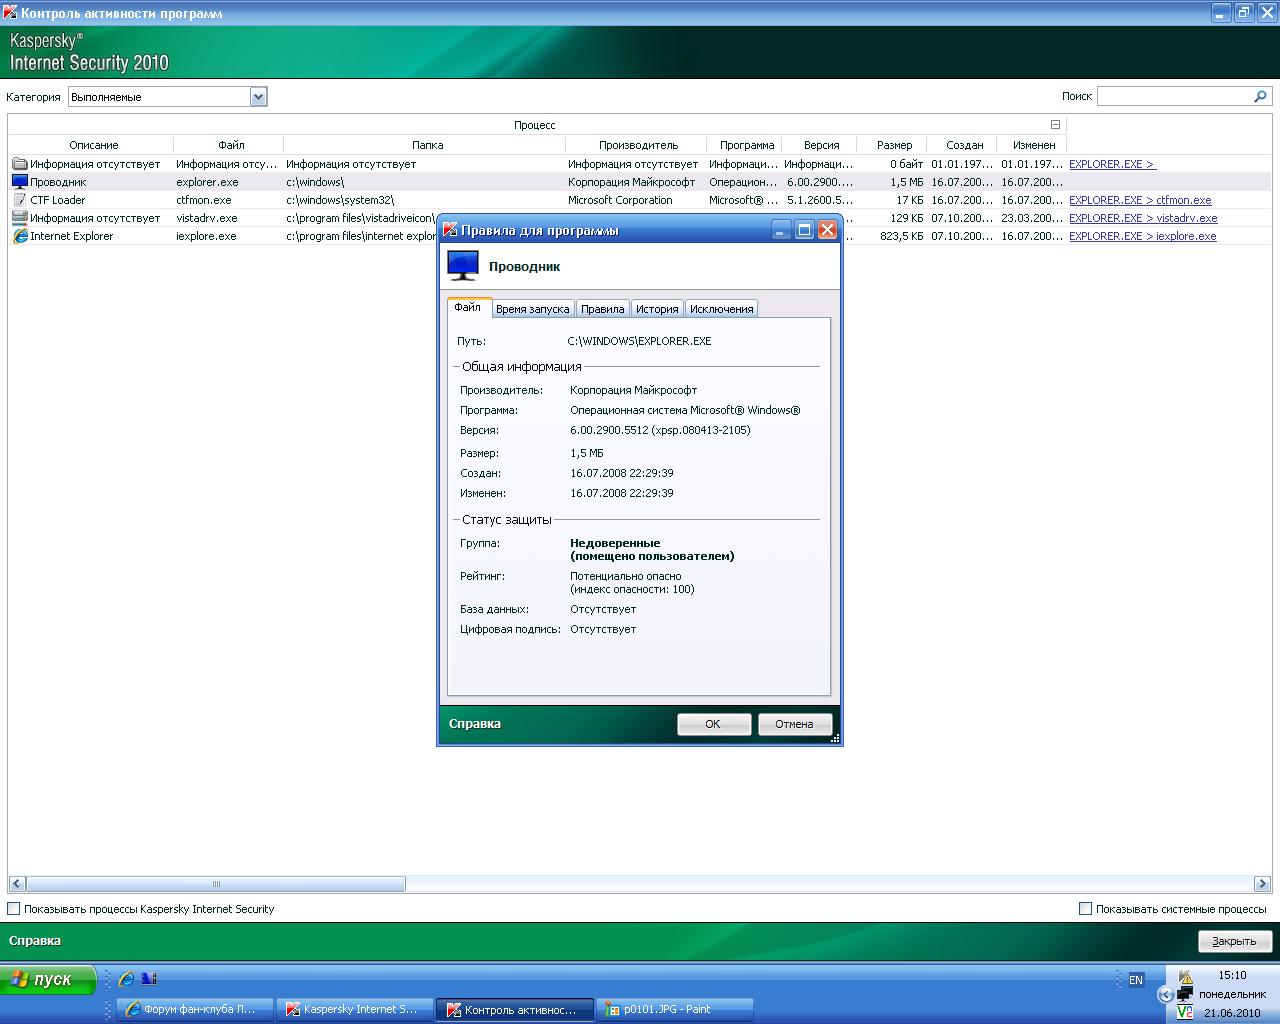The width and height of the screenshot is (1280, 1024).
Task: Click the EN language indicator in tray
Action: (1136, 980)
